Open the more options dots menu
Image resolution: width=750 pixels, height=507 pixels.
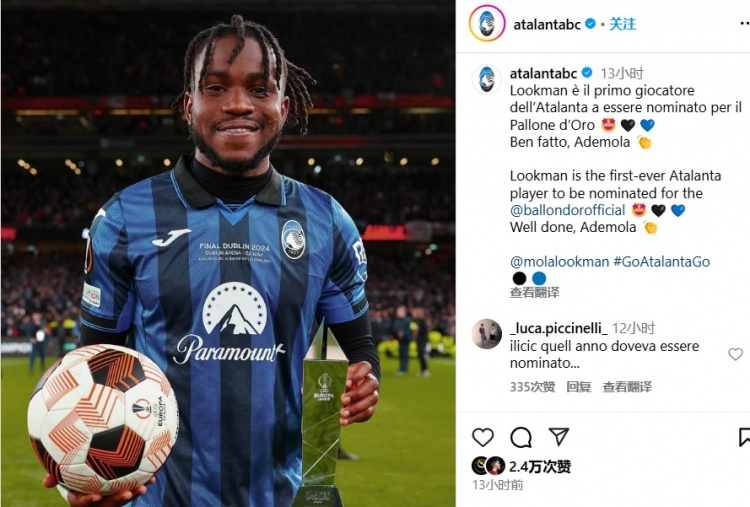[744, 23]
